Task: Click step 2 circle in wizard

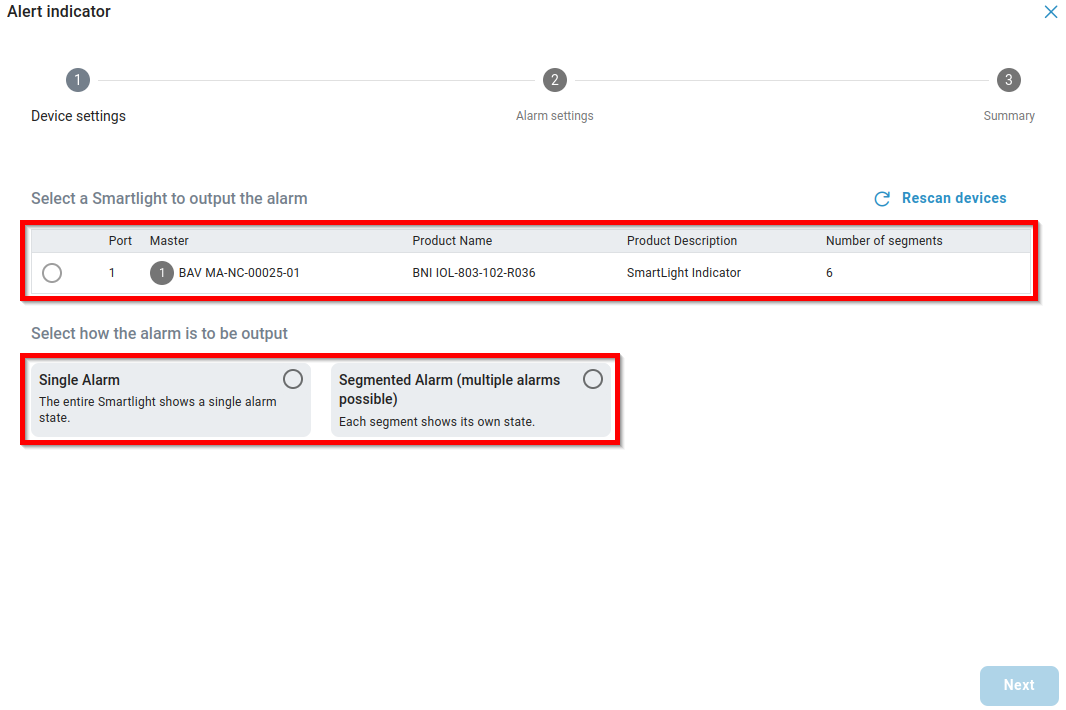Action: coord(554,80)
